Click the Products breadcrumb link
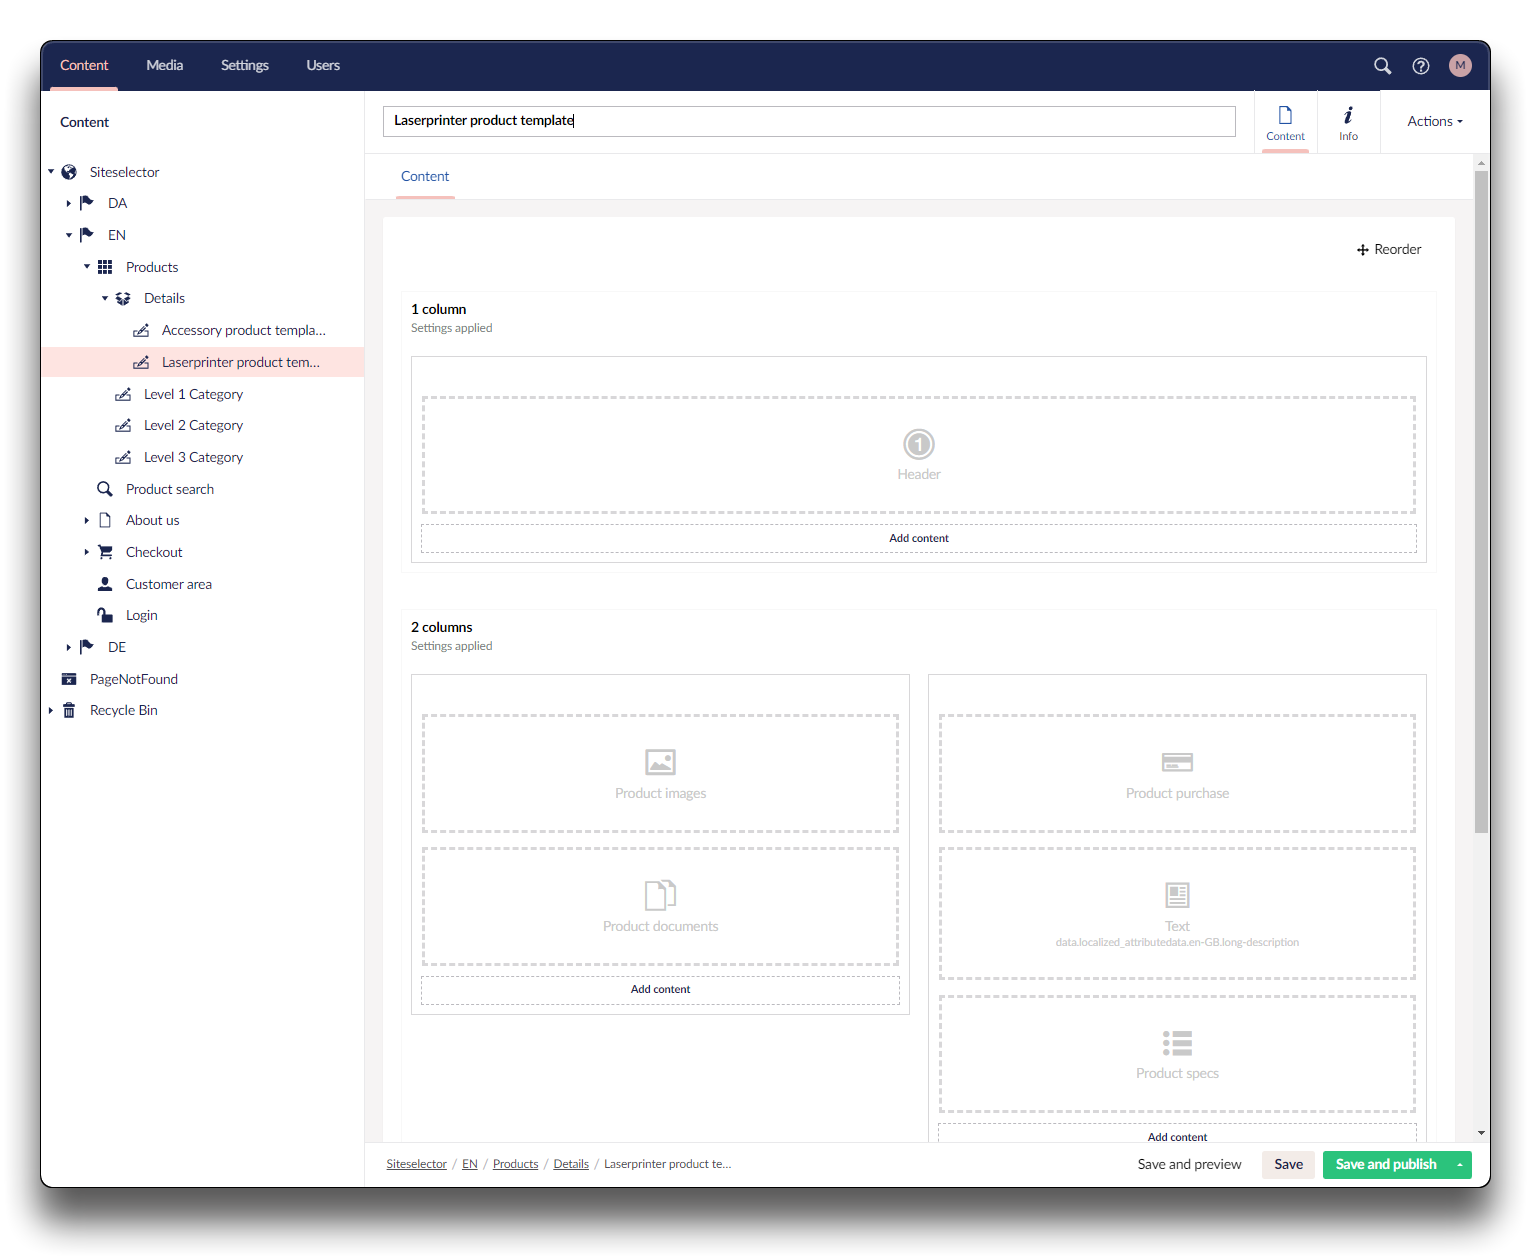Viewport: 1531px width, 1260px height. click(x=515, y=1165)
